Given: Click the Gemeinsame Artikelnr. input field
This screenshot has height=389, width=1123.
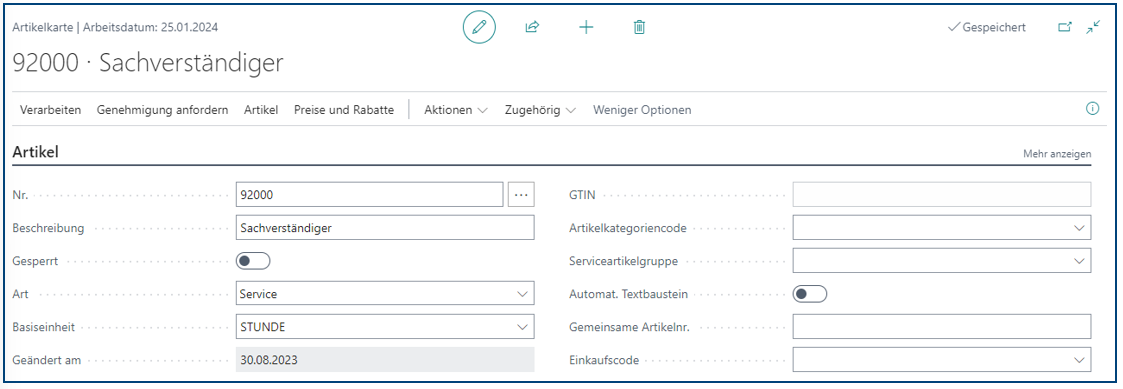Looking at the screenshot, I should (x=942, y=327).
